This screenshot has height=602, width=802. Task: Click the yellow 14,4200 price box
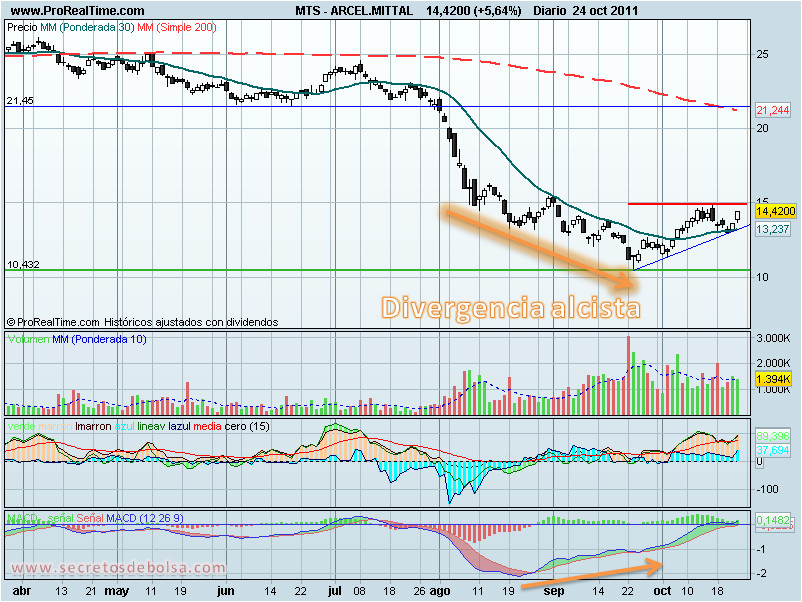[x=775, y=211]
